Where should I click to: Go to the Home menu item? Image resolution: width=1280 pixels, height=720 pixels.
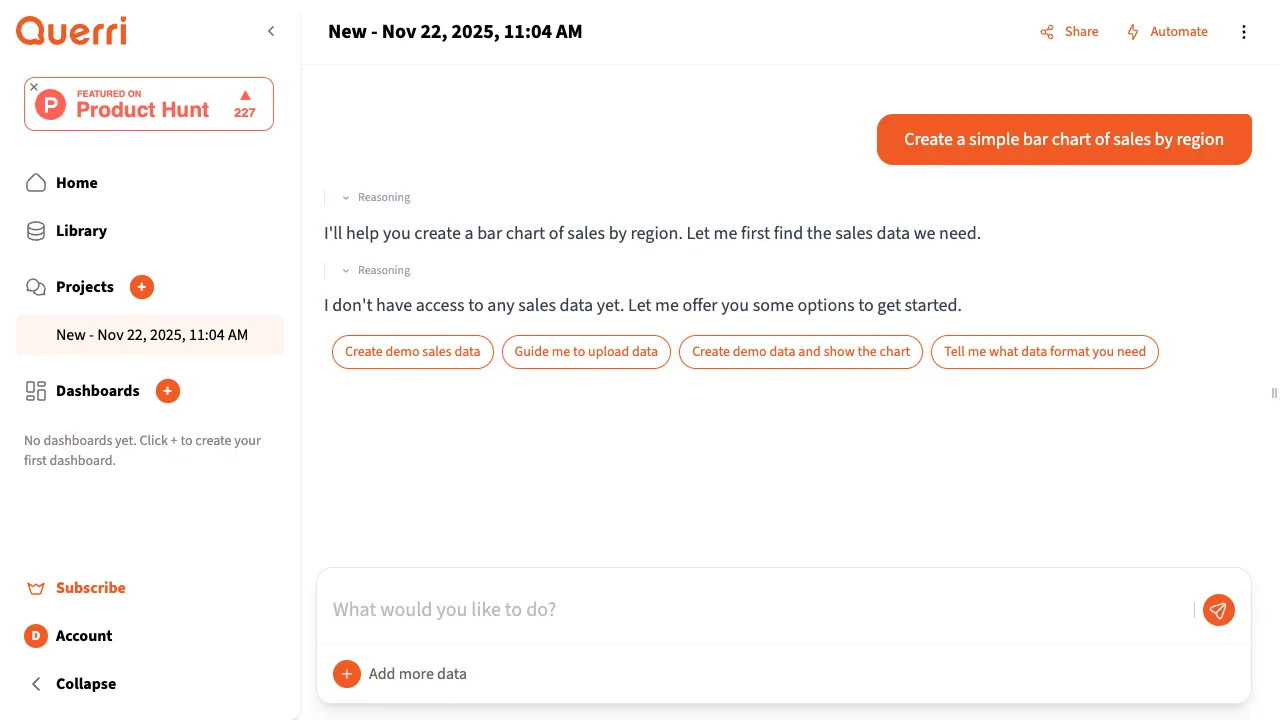[x=76, y=183]
